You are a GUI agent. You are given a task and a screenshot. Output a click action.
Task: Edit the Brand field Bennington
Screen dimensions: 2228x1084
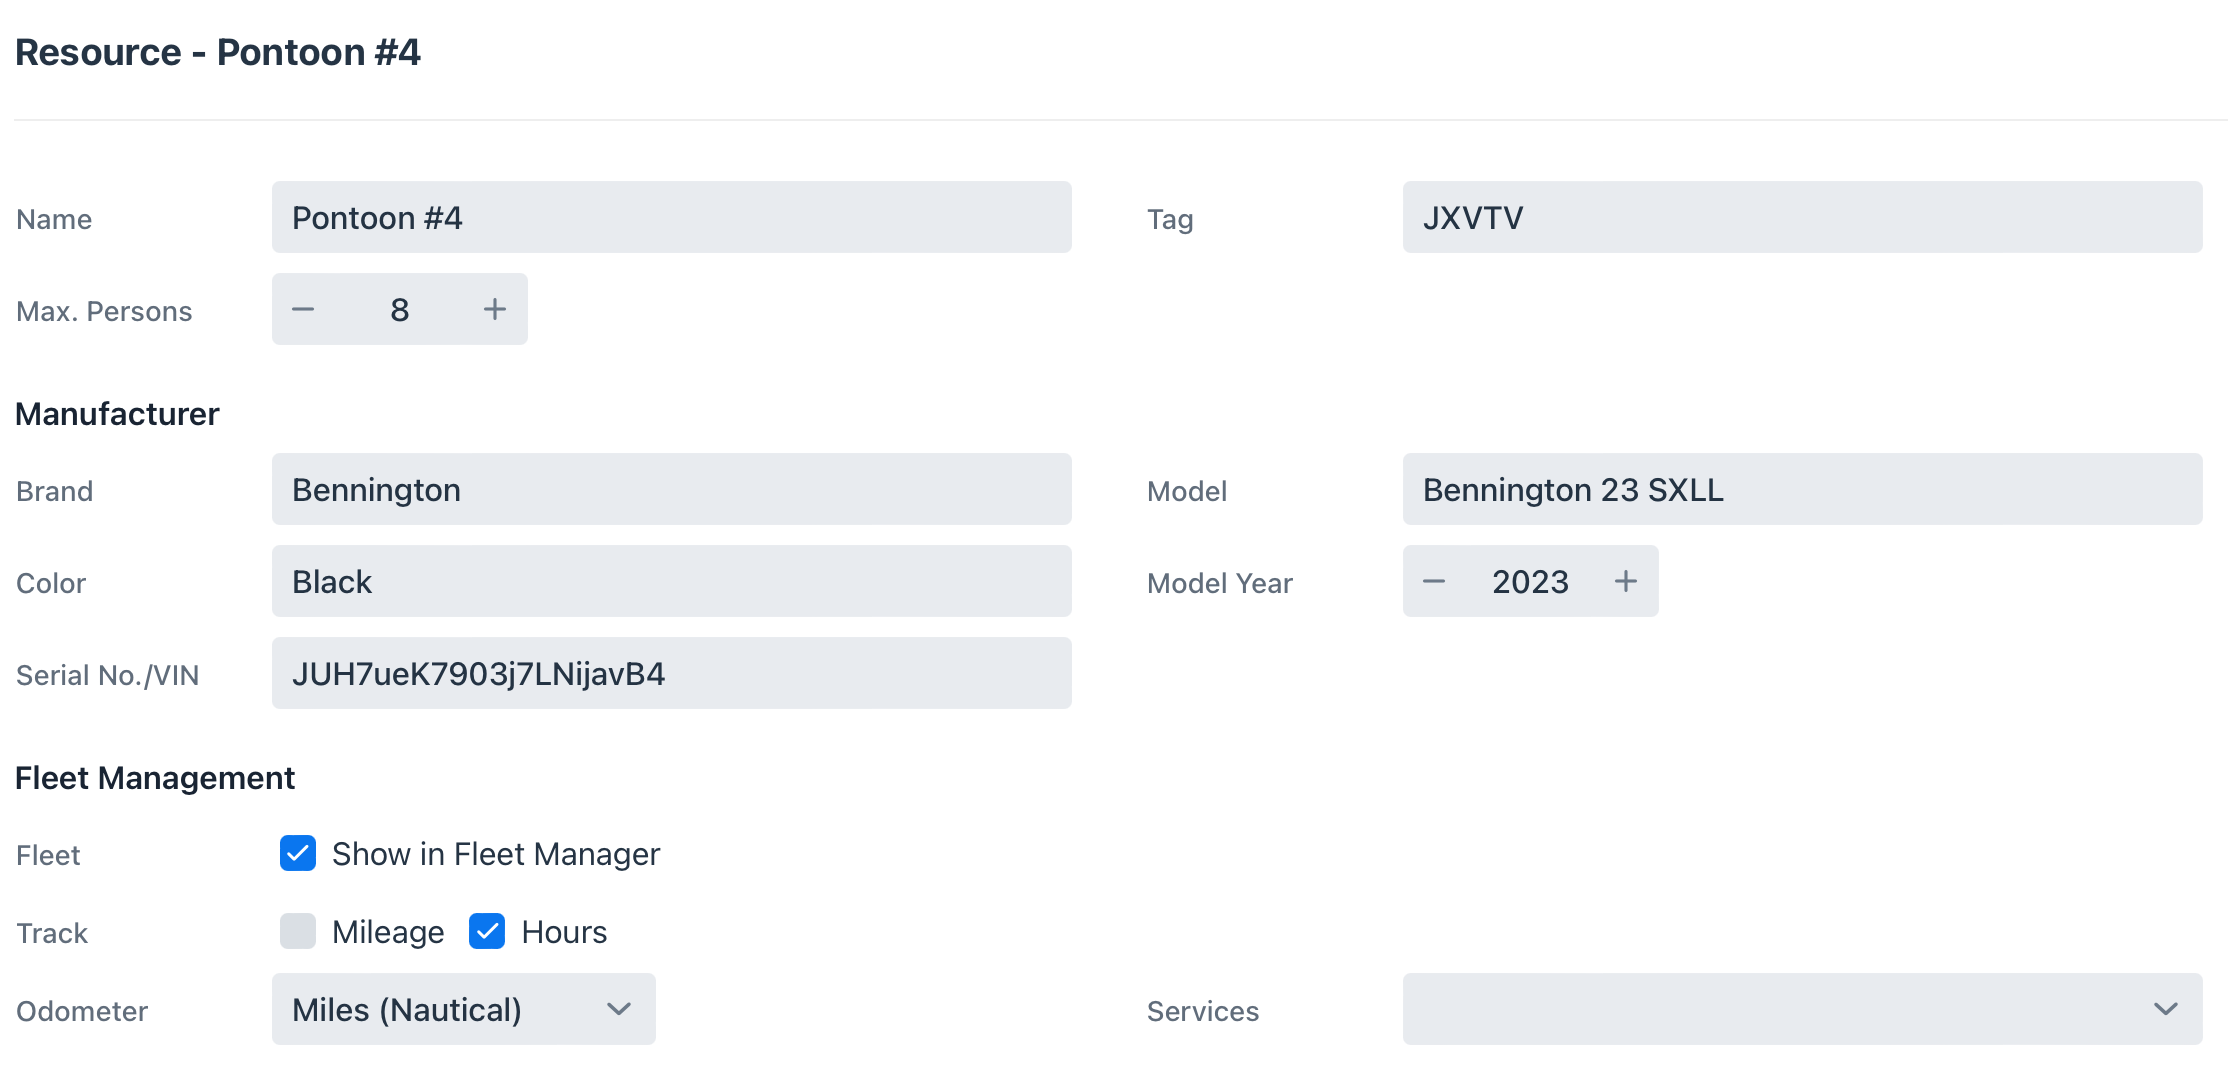point(672,490)
